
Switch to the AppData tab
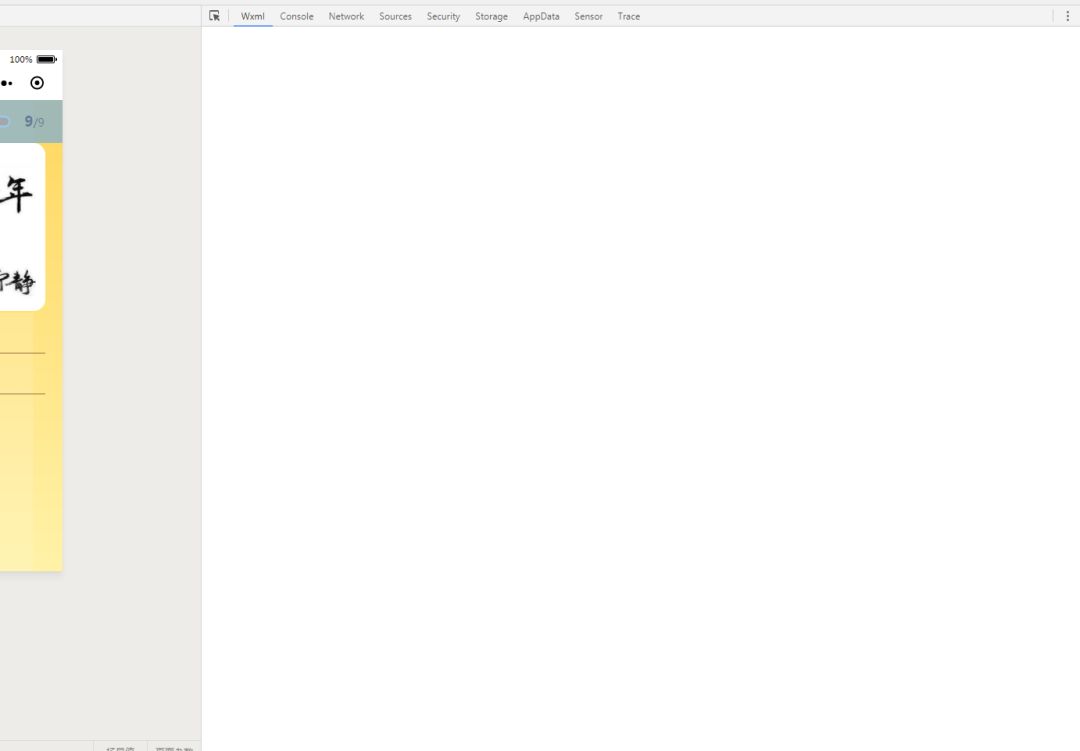click(541, 17)
